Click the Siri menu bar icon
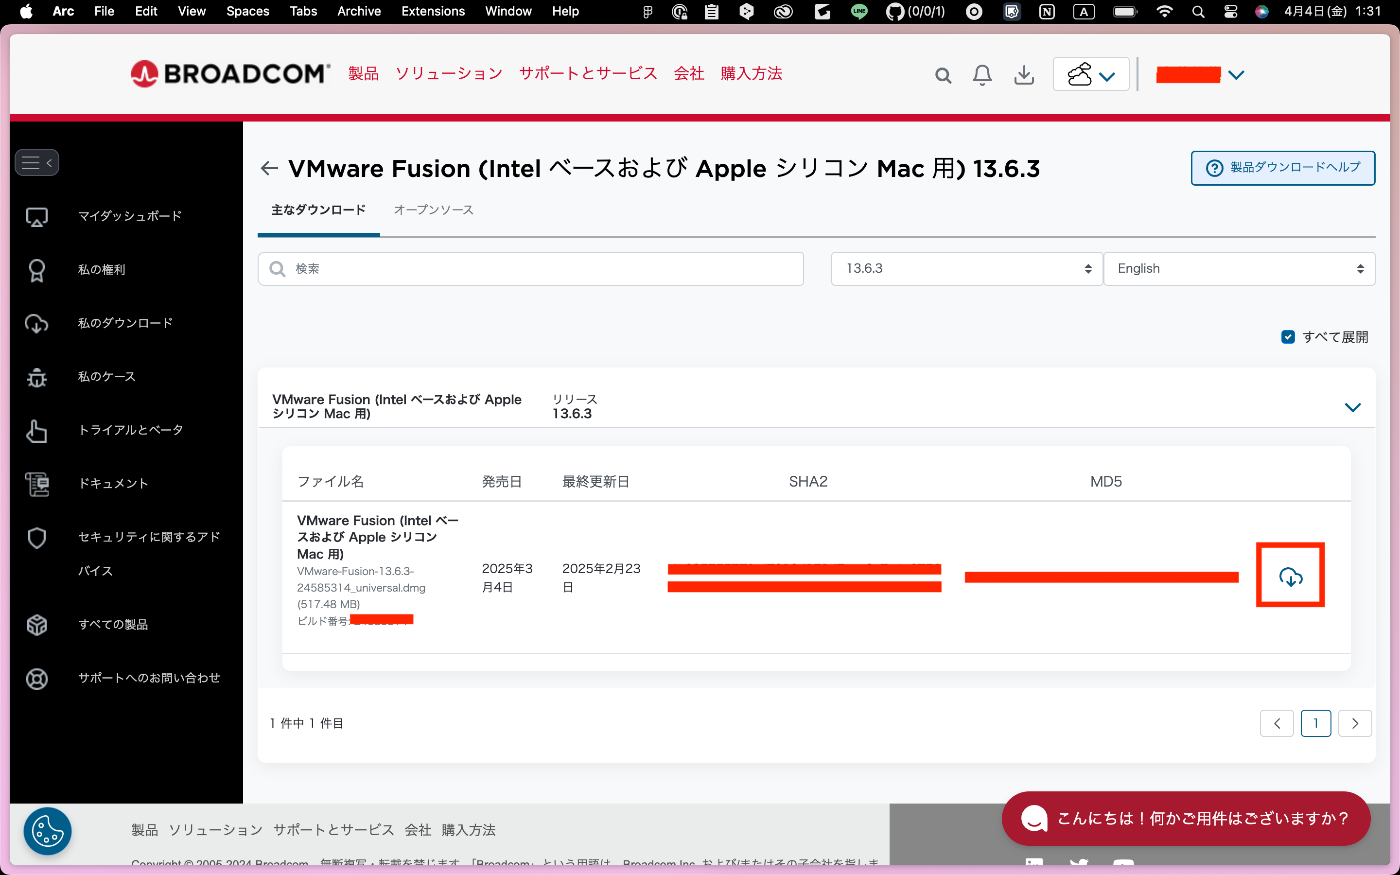Screen dimensions: 1400x875 pos(1262,12)
